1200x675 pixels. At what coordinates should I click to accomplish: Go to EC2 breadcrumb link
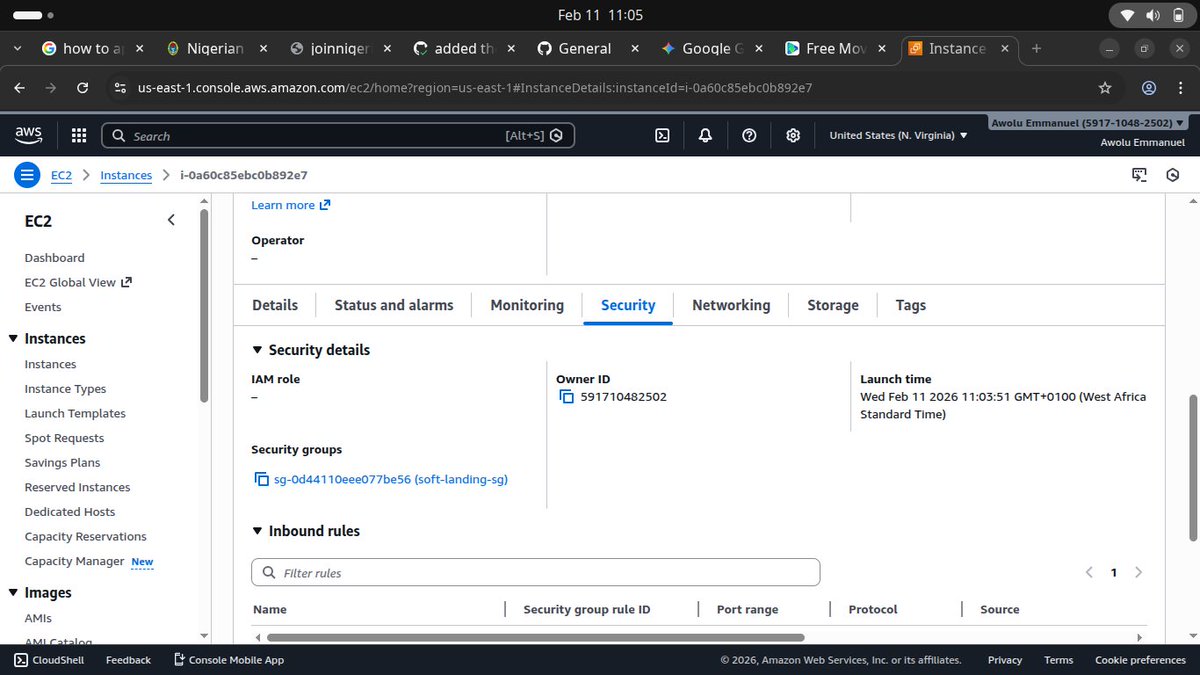(62, 175)
